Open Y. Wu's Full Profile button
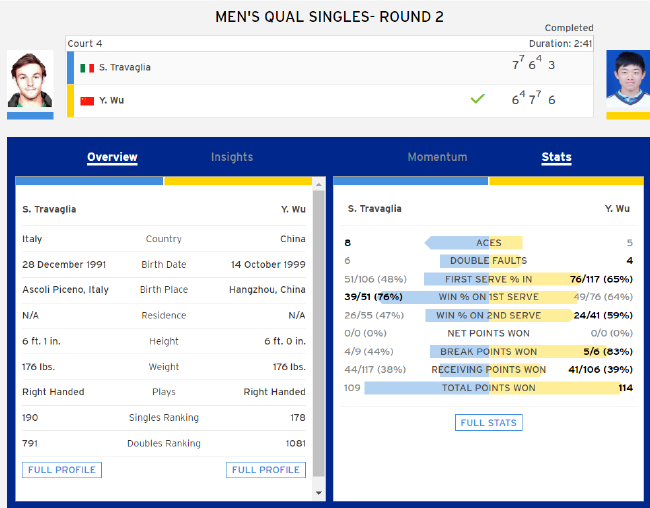The height and width of the screenshot is (508, 650). (x=266, y=470)
